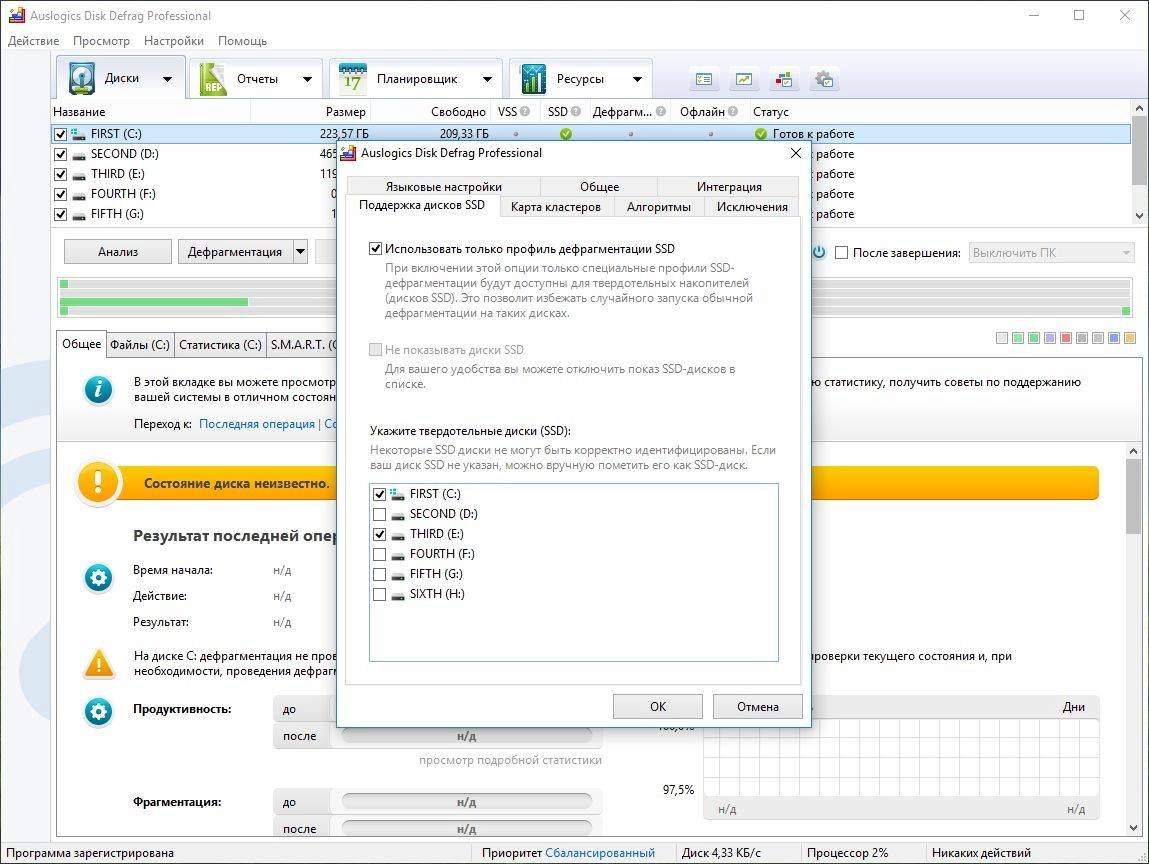Mark SECOND (D:) as SSD in the dialog
1149x864 pixels.
379,514
